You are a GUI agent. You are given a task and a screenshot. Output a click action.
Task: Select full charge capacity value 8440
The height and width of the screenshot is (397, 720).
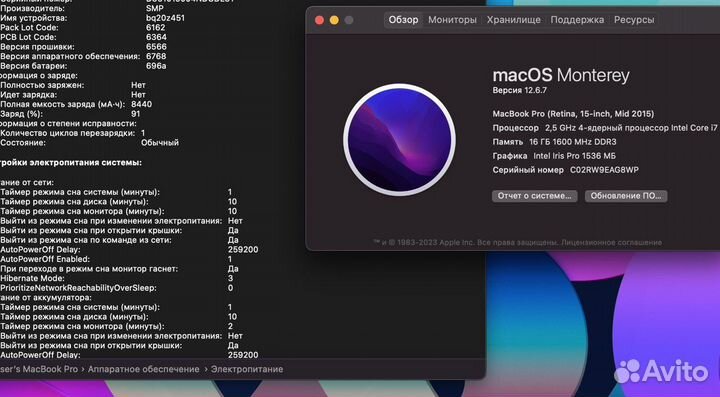[x=141, y=104]
